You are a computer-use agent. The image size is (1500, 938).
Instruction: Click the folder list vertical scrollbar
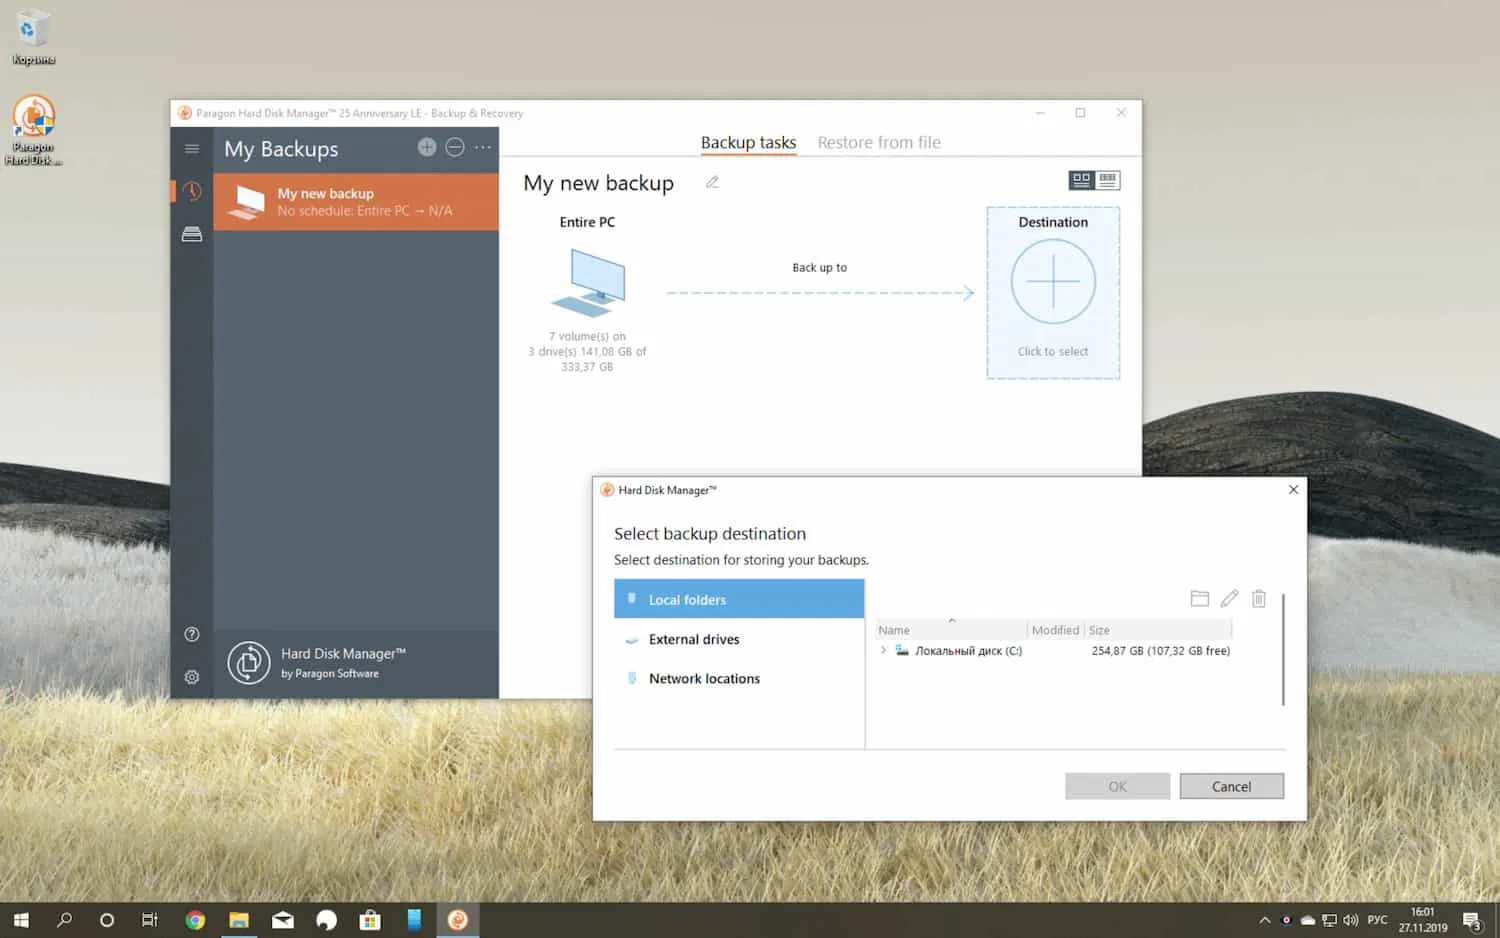tap(1283, 649)
